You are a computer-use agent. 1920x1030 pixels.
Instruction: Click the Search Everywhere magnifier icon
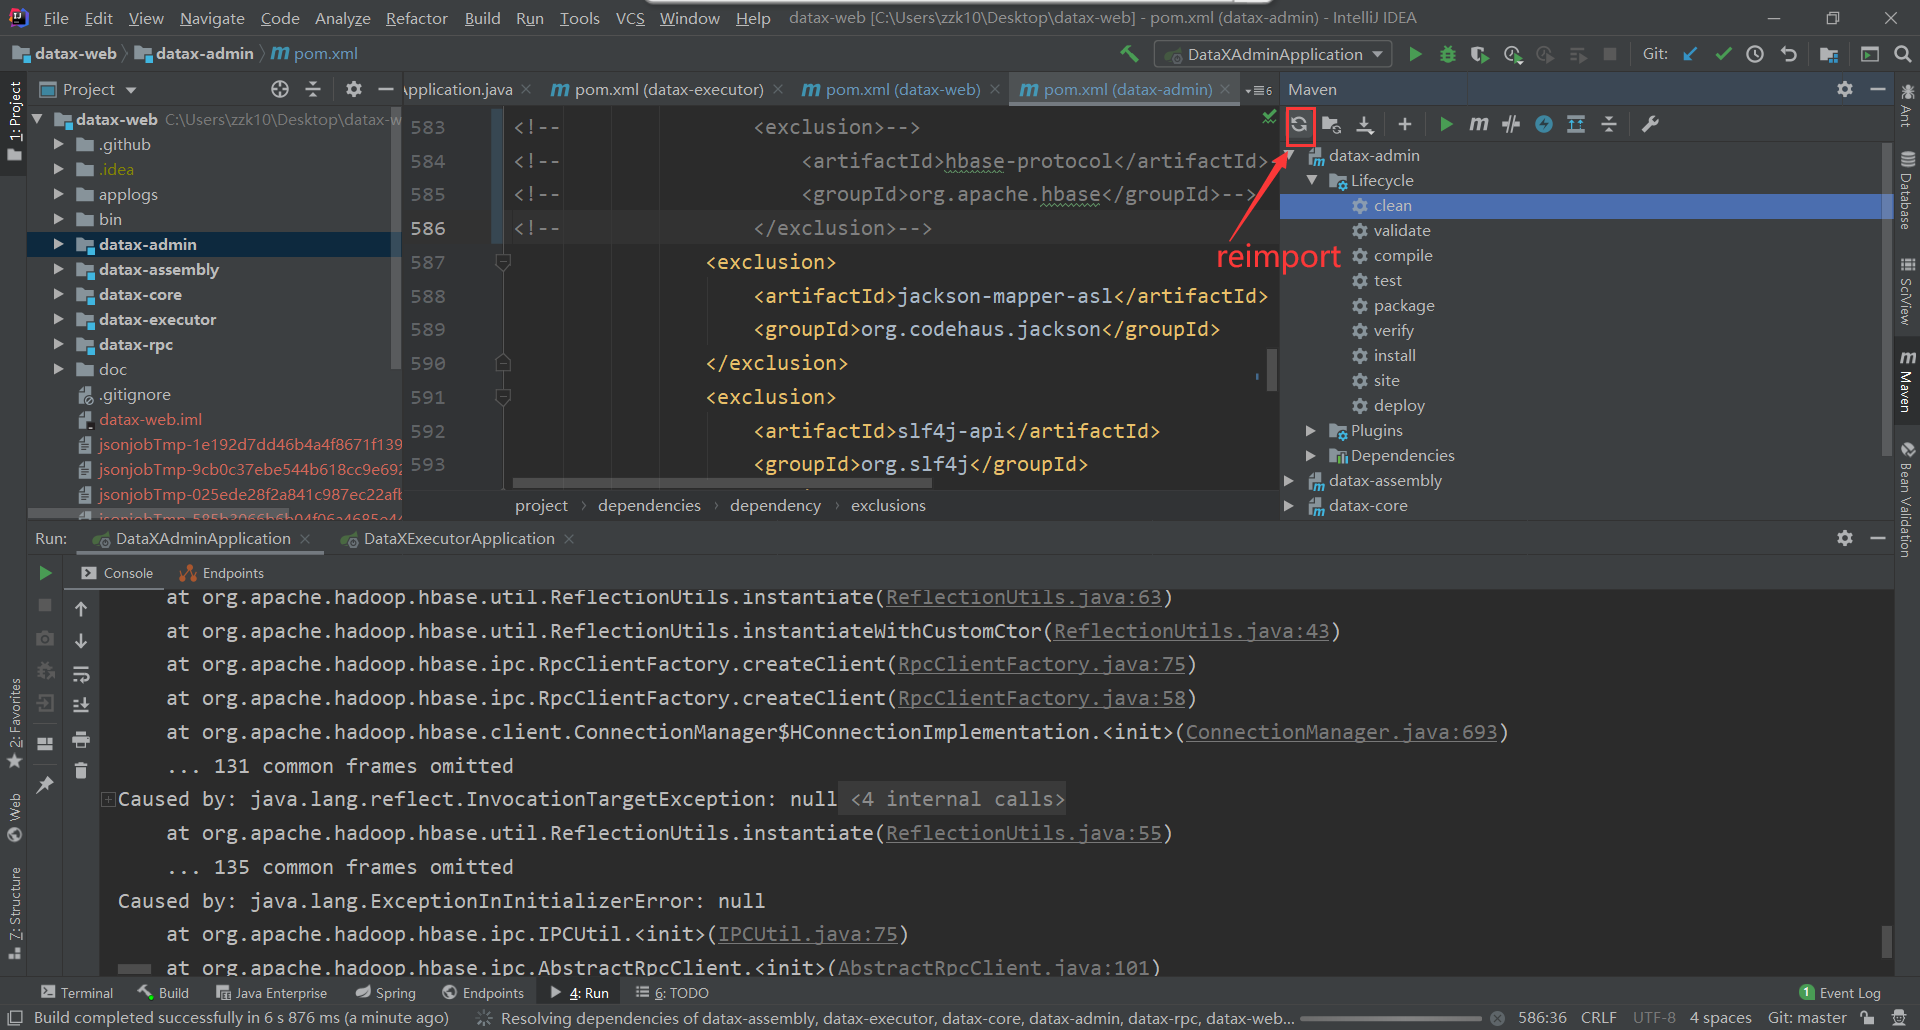click(x=1903, y=54)
